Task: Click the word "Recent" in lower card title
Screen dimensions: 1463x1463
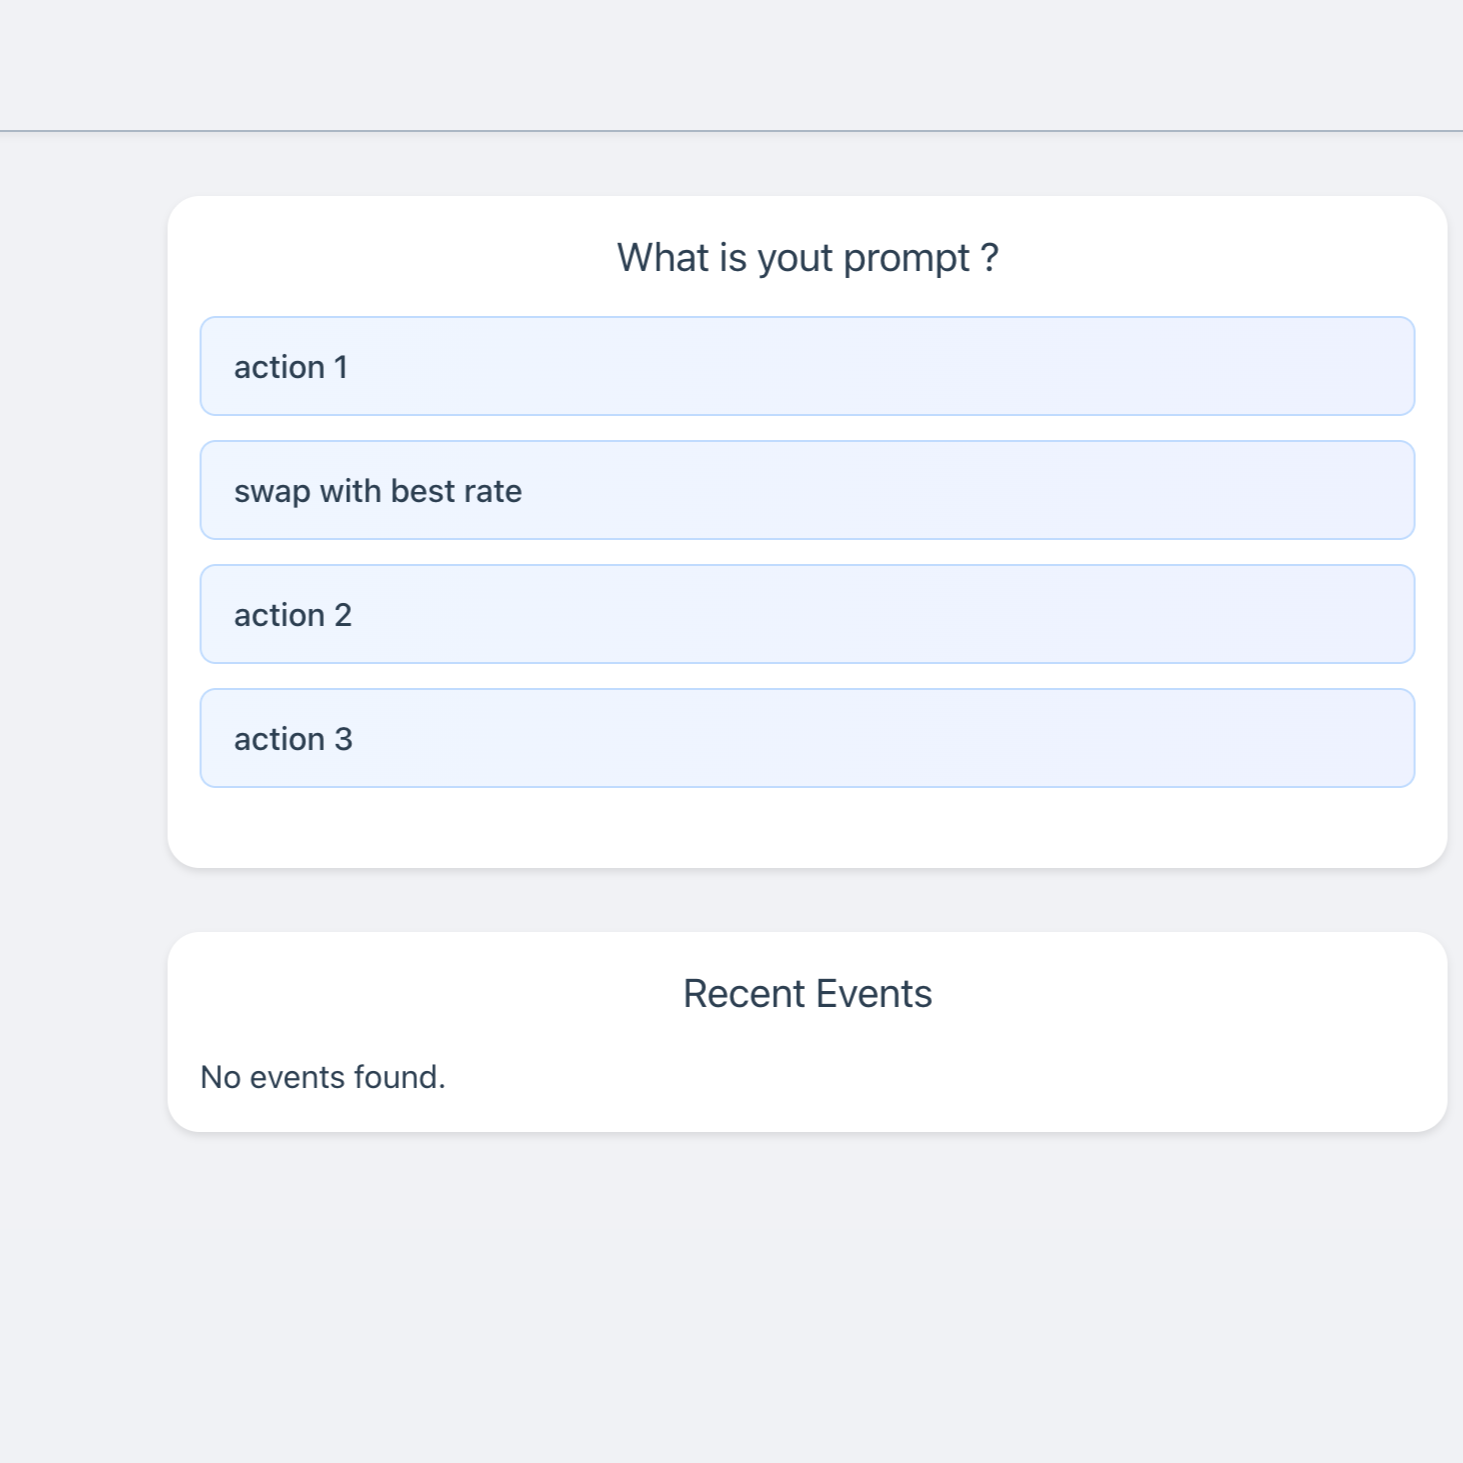Action: click(x=744, y=994)
